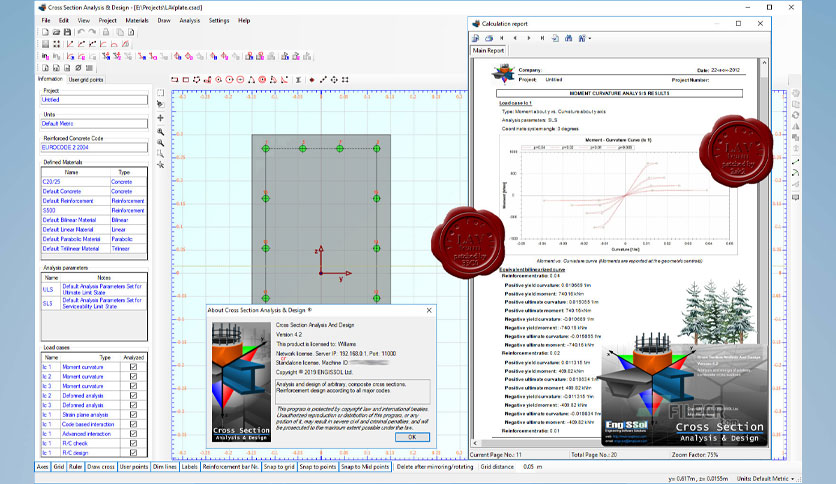Screen dimensions: 836x484
Task: Toggle Axes display in status bar
Action: (42, 466)
